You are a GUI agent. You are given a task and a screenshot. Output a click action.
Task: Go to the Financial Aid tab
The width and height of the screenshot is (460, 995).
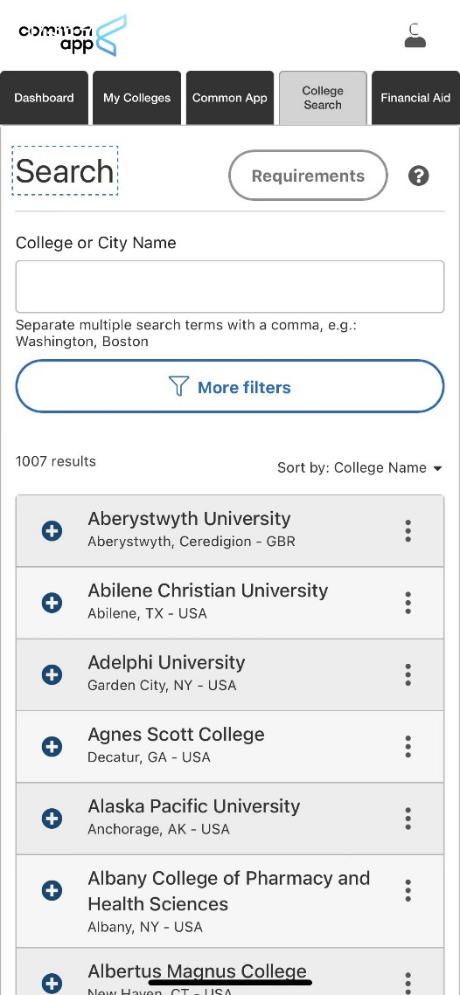point(416,98)
